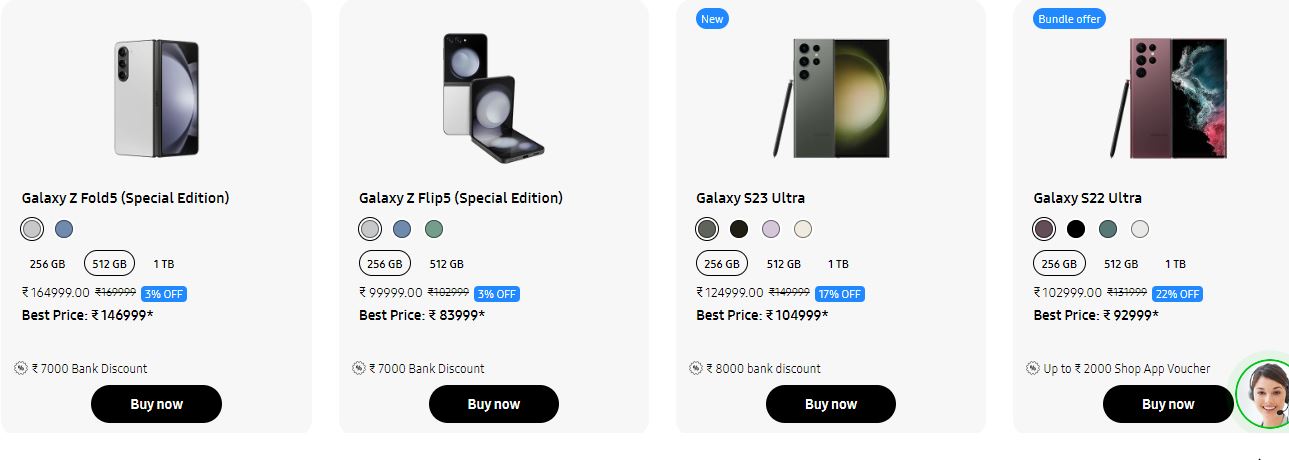Click the discount icon beside ₹7000 Bank Discount on Fold5
The width and height of the screenshot is (1289, 460).
click(x=21, y=368)
